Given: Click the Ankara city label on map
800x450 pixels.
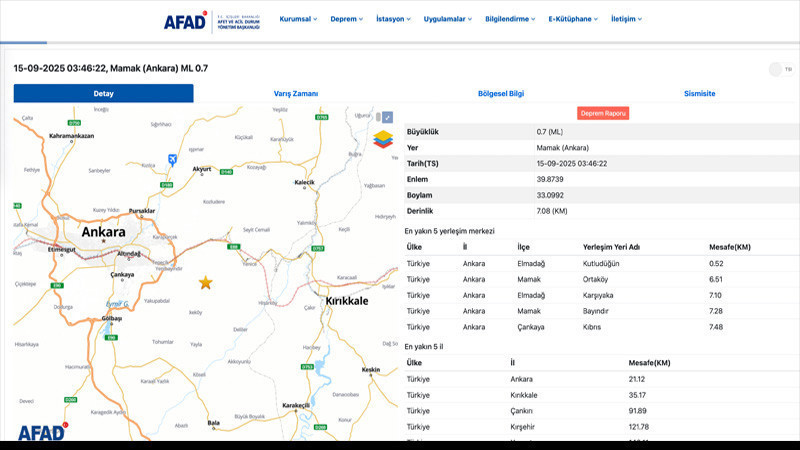Looking at the screenshot, I should pyautogui.click(x=103, y=232).
